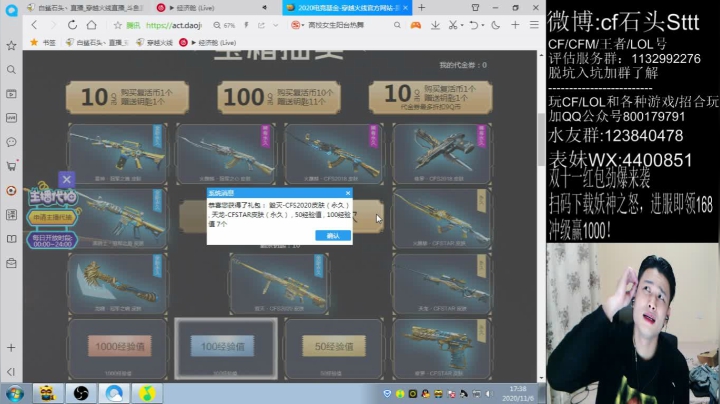The height and width of the screenshot is (404, 720).
Task: Click the scissors screenshot tool icon
Action: pos(453,25)
